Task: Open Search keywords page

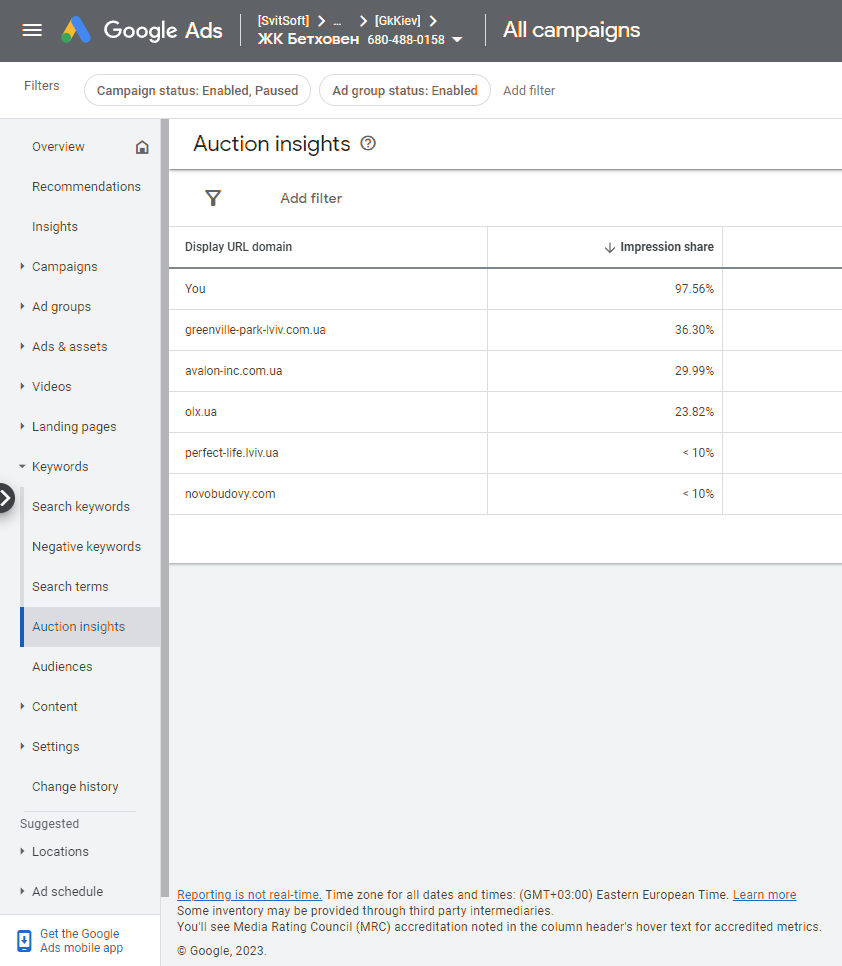Action: (x=81, y=506)
